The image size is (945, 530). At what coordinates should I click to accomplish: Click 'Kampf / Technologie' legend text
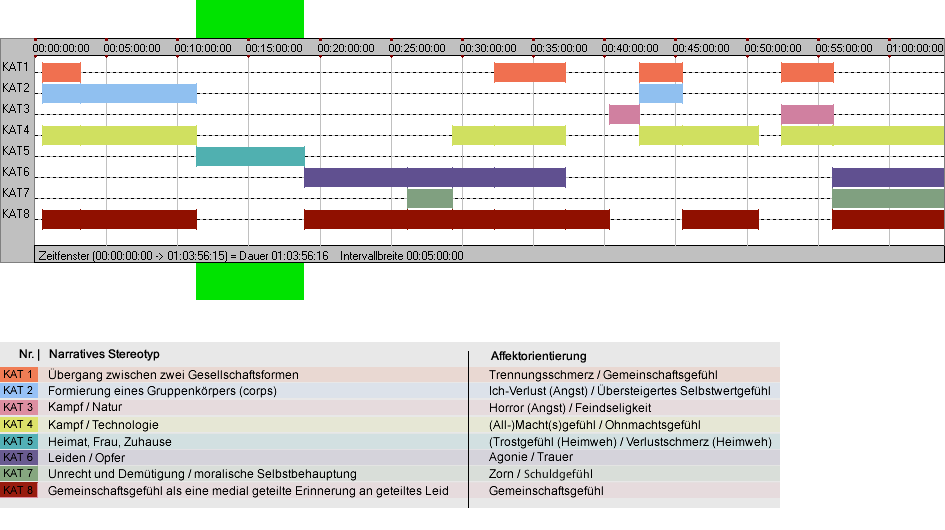[104, 425]
